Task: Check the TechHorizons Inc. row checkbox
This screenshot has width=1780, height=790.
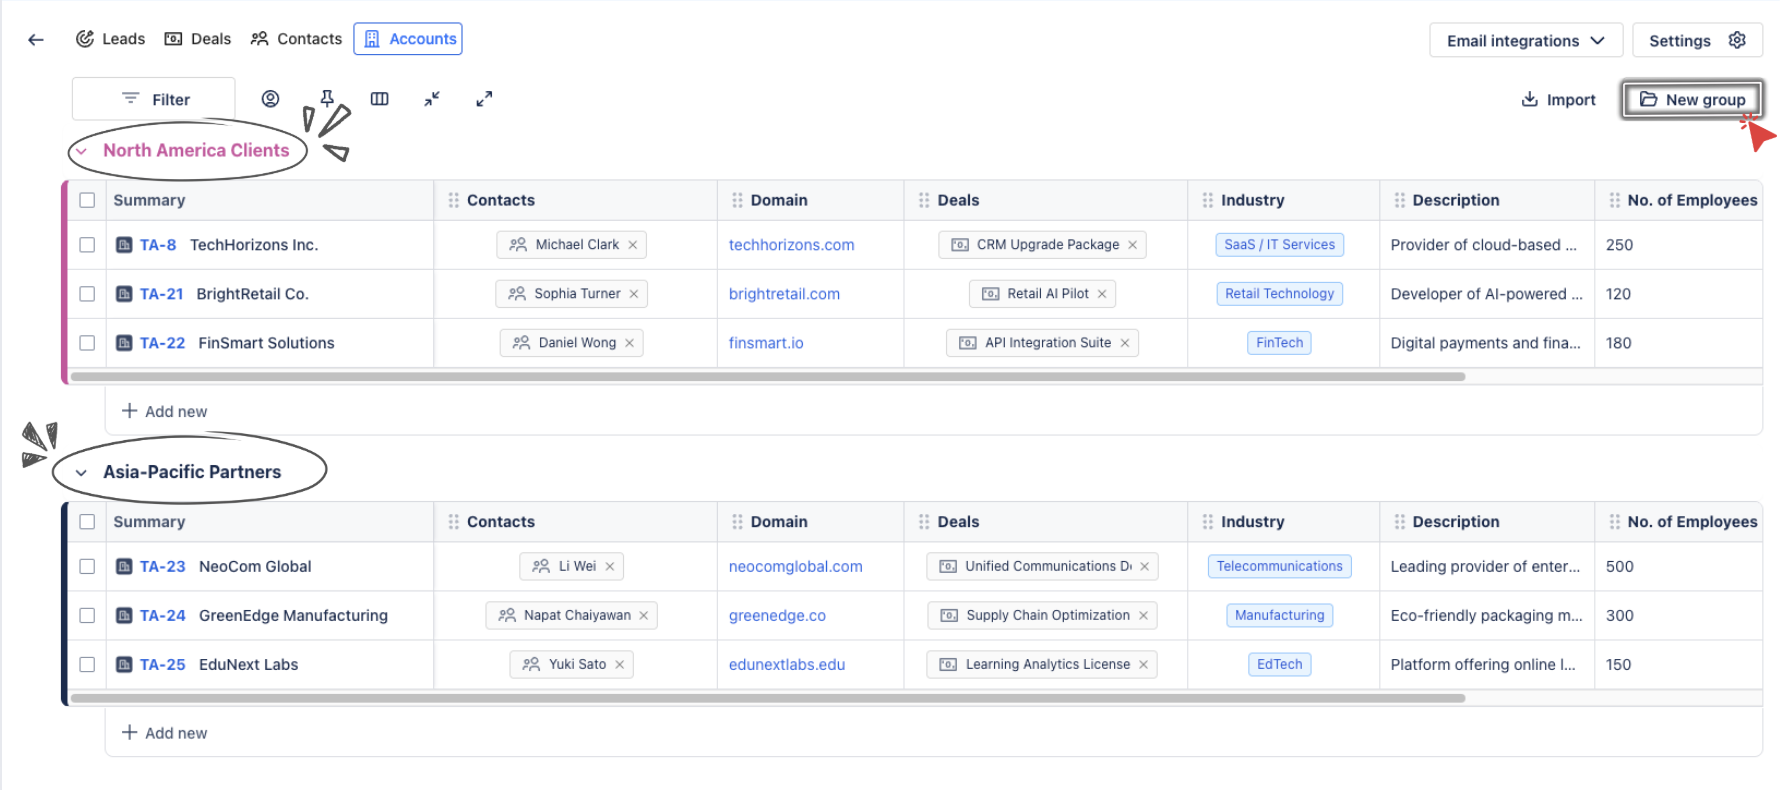Action: pyautogui.click(x=87, y=245)
